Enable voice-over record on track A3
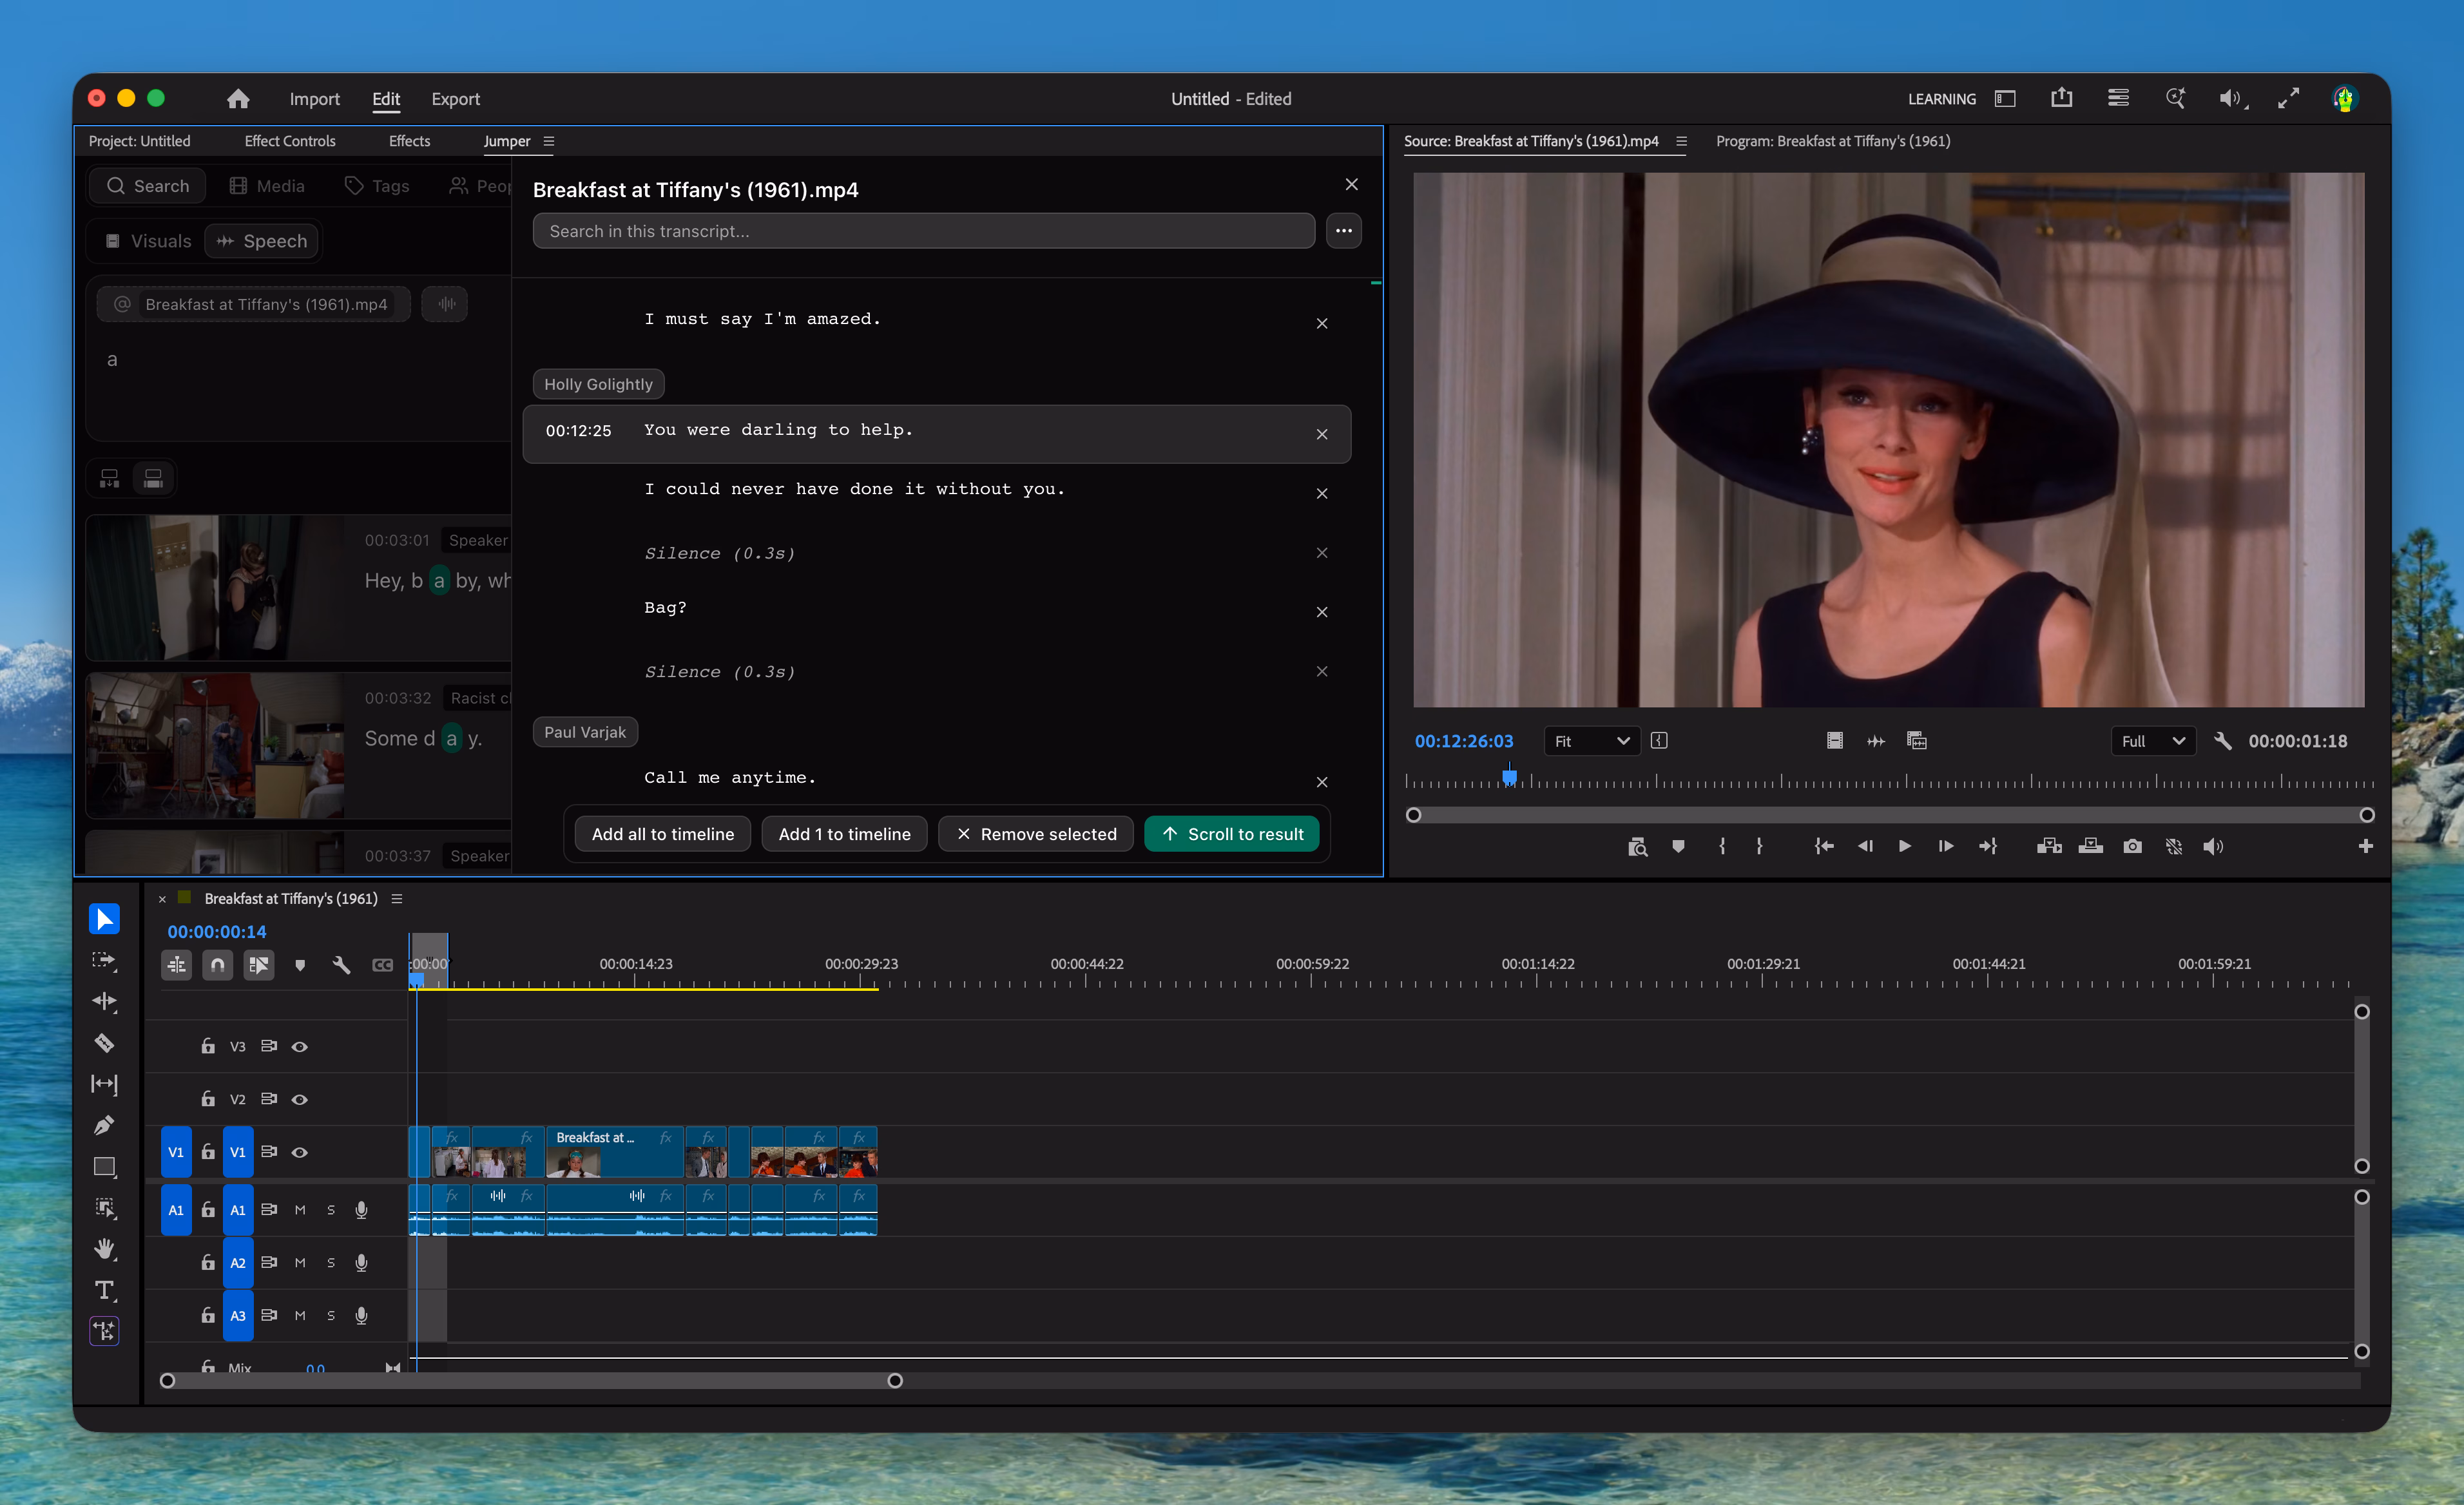 point(362,1316)
